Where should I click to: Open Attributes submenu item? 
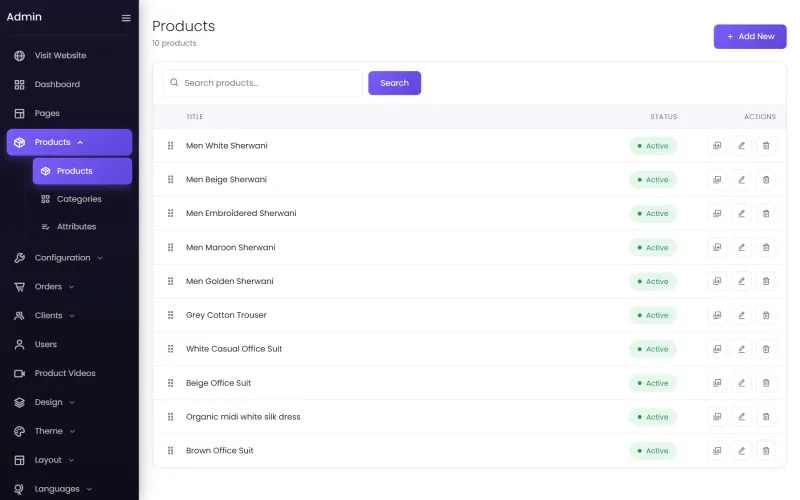pyautogui.click(x=82, y=227)
